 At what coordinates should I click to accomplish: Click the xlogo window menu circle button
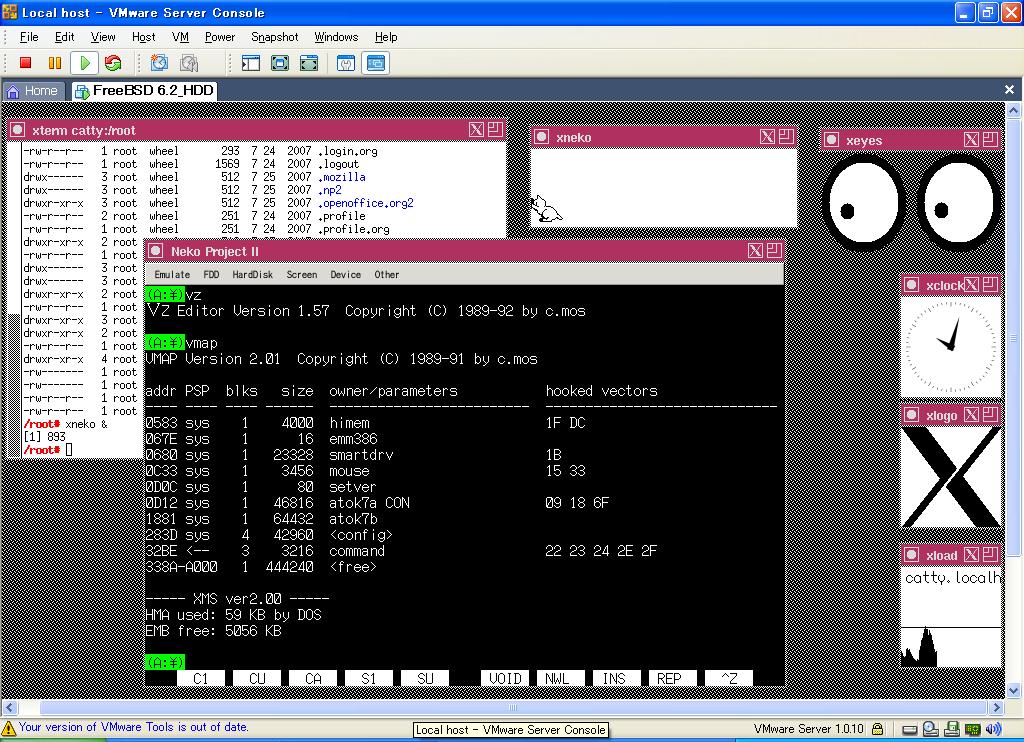[912, 415]
